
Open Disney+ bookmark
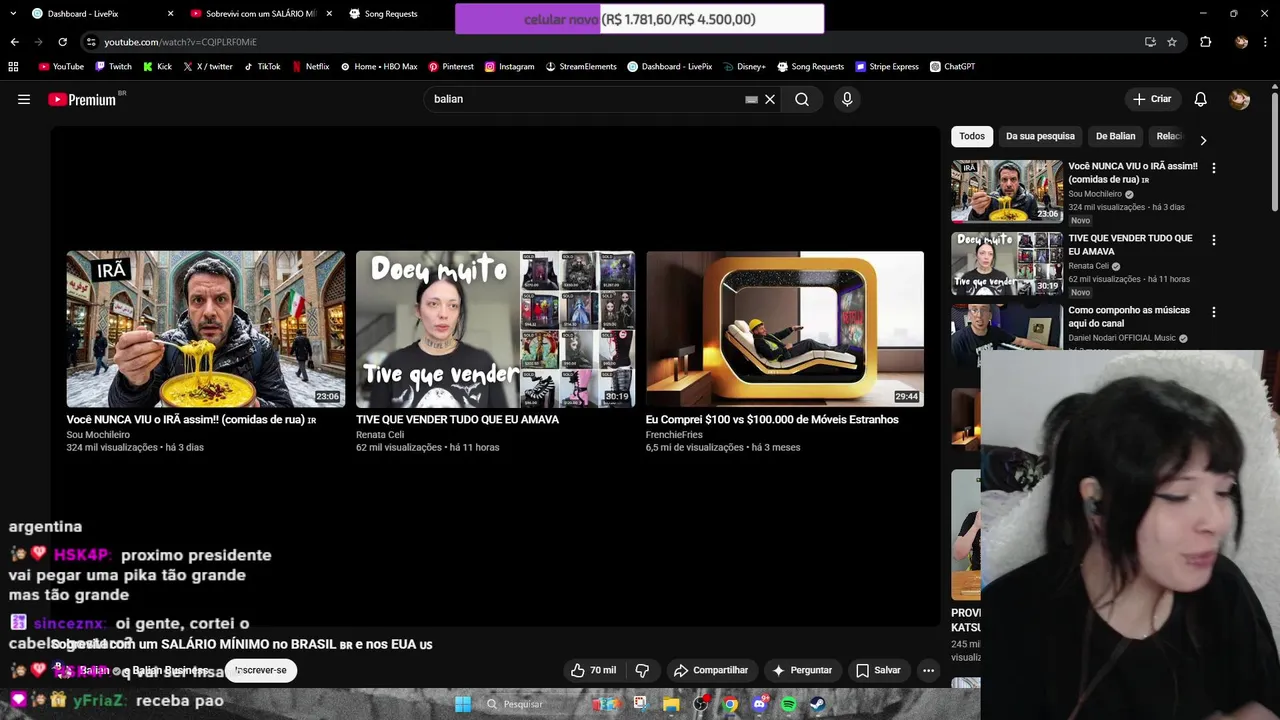click(744, 67)
